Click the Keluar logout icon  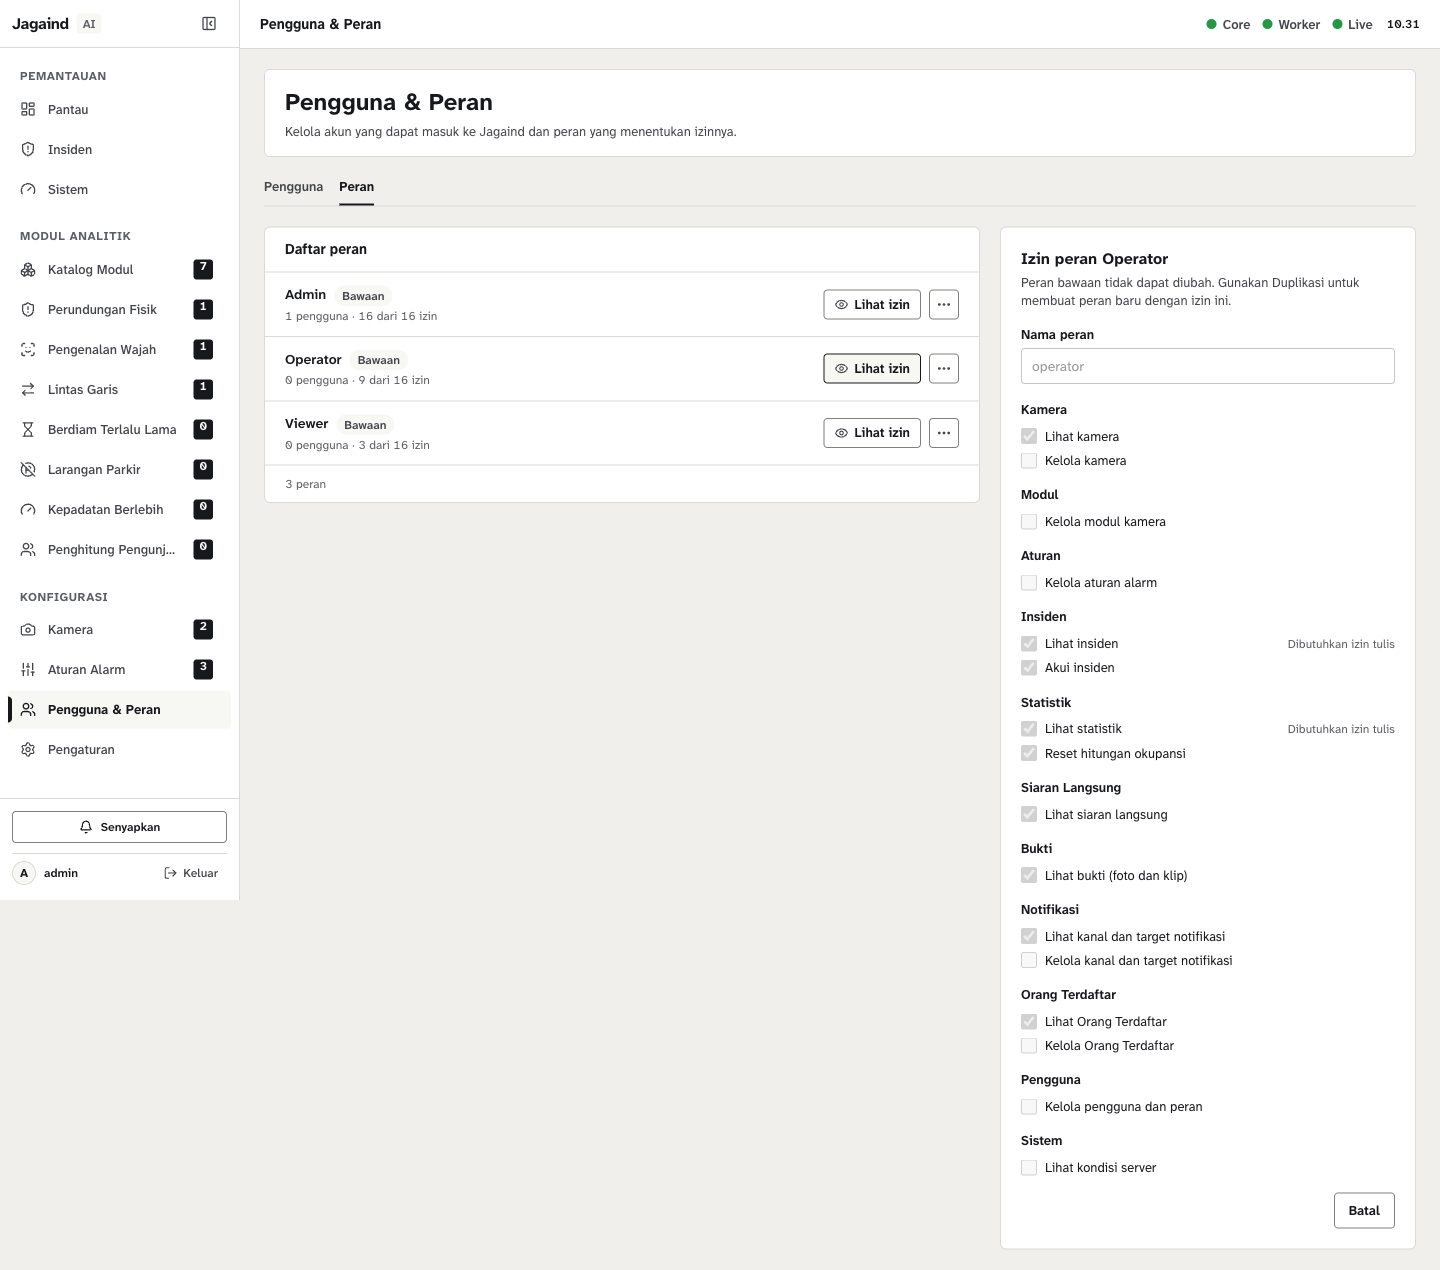coord(170,873)
